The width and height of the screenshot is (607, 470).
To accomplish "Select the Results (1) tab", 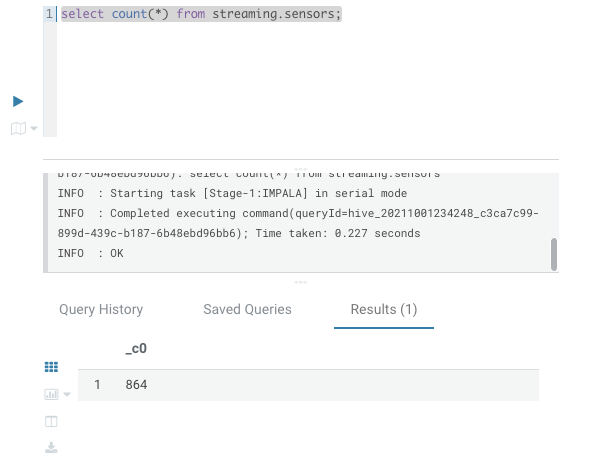I will click(384, 309).
